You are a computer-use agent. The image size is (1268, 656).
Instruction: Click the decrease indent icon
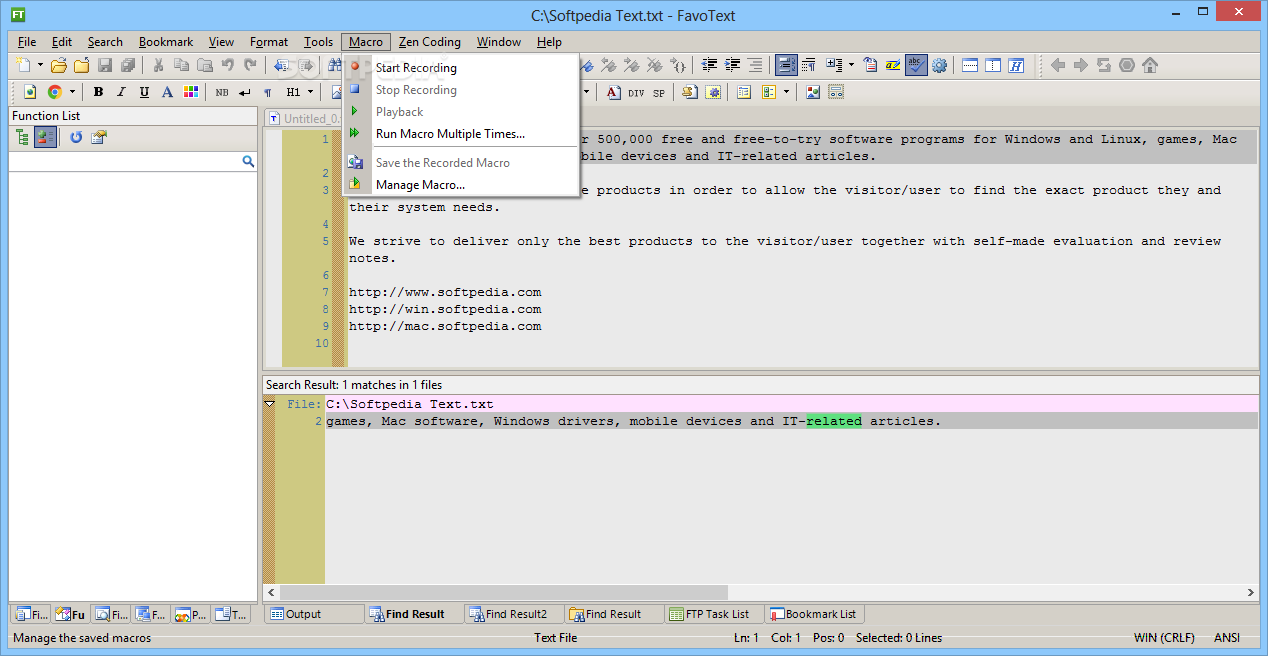point(709,65)
